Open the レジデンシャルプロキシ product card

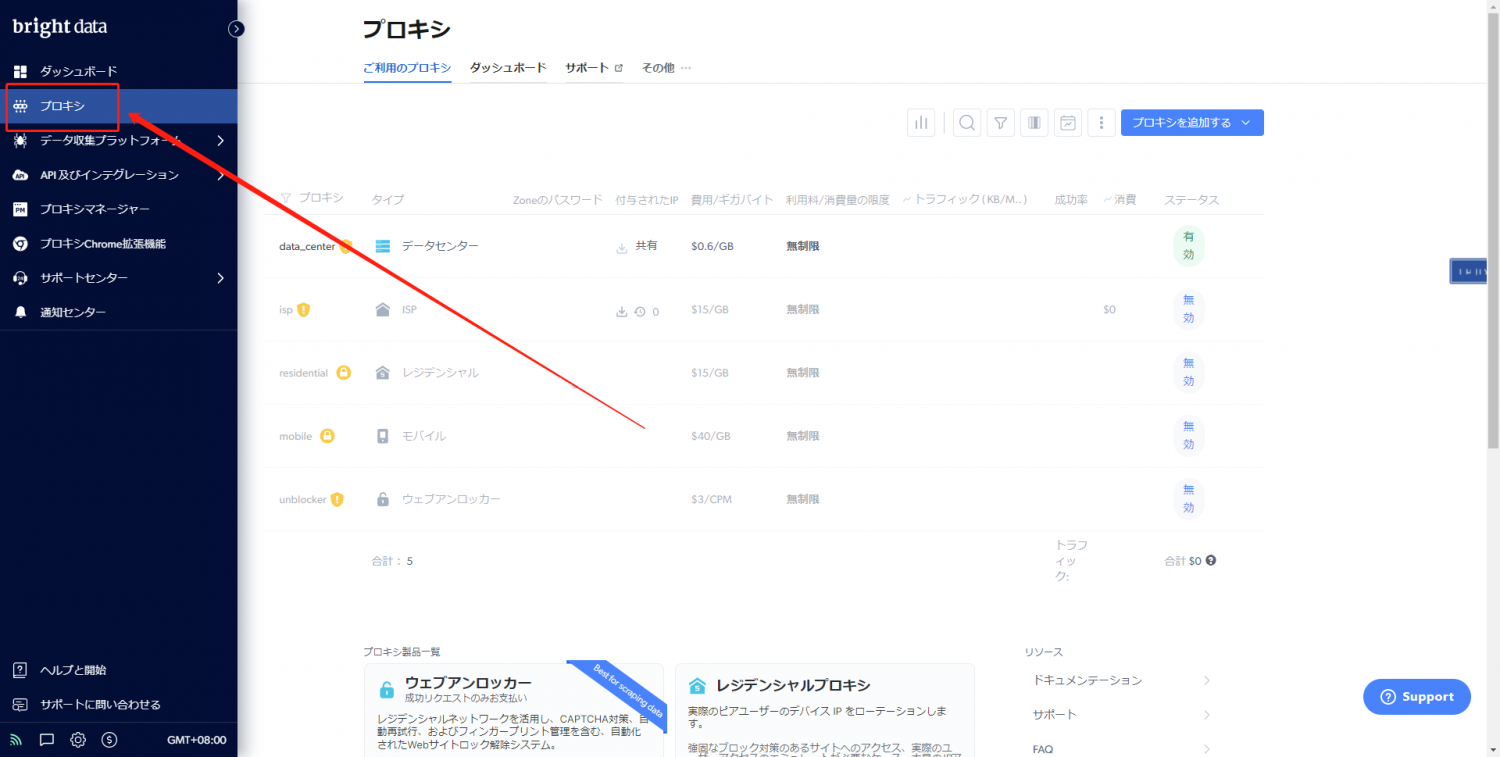click(x=825, y=710)
